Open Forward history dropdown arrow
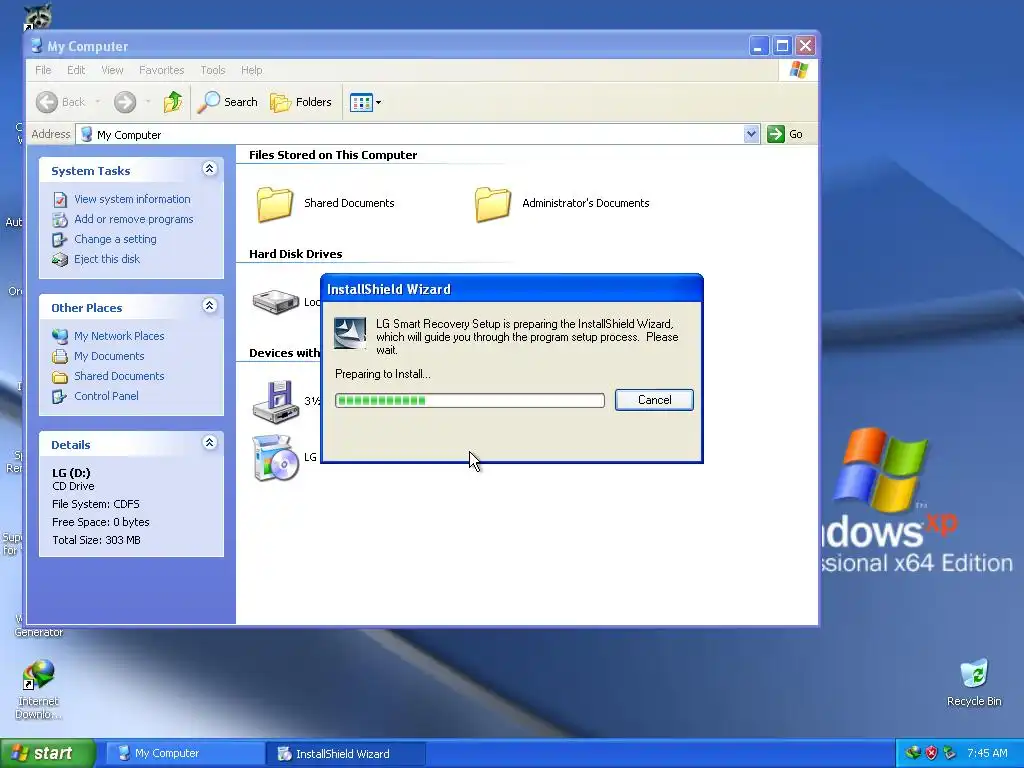The width and height of the screenshot is (1024, 768). coord(148,102)
